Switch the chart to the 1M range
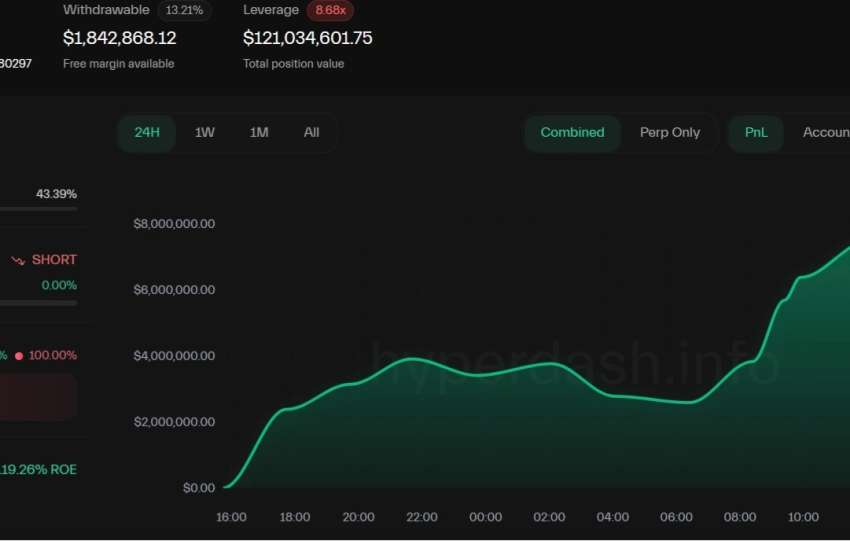 (259, 132)
